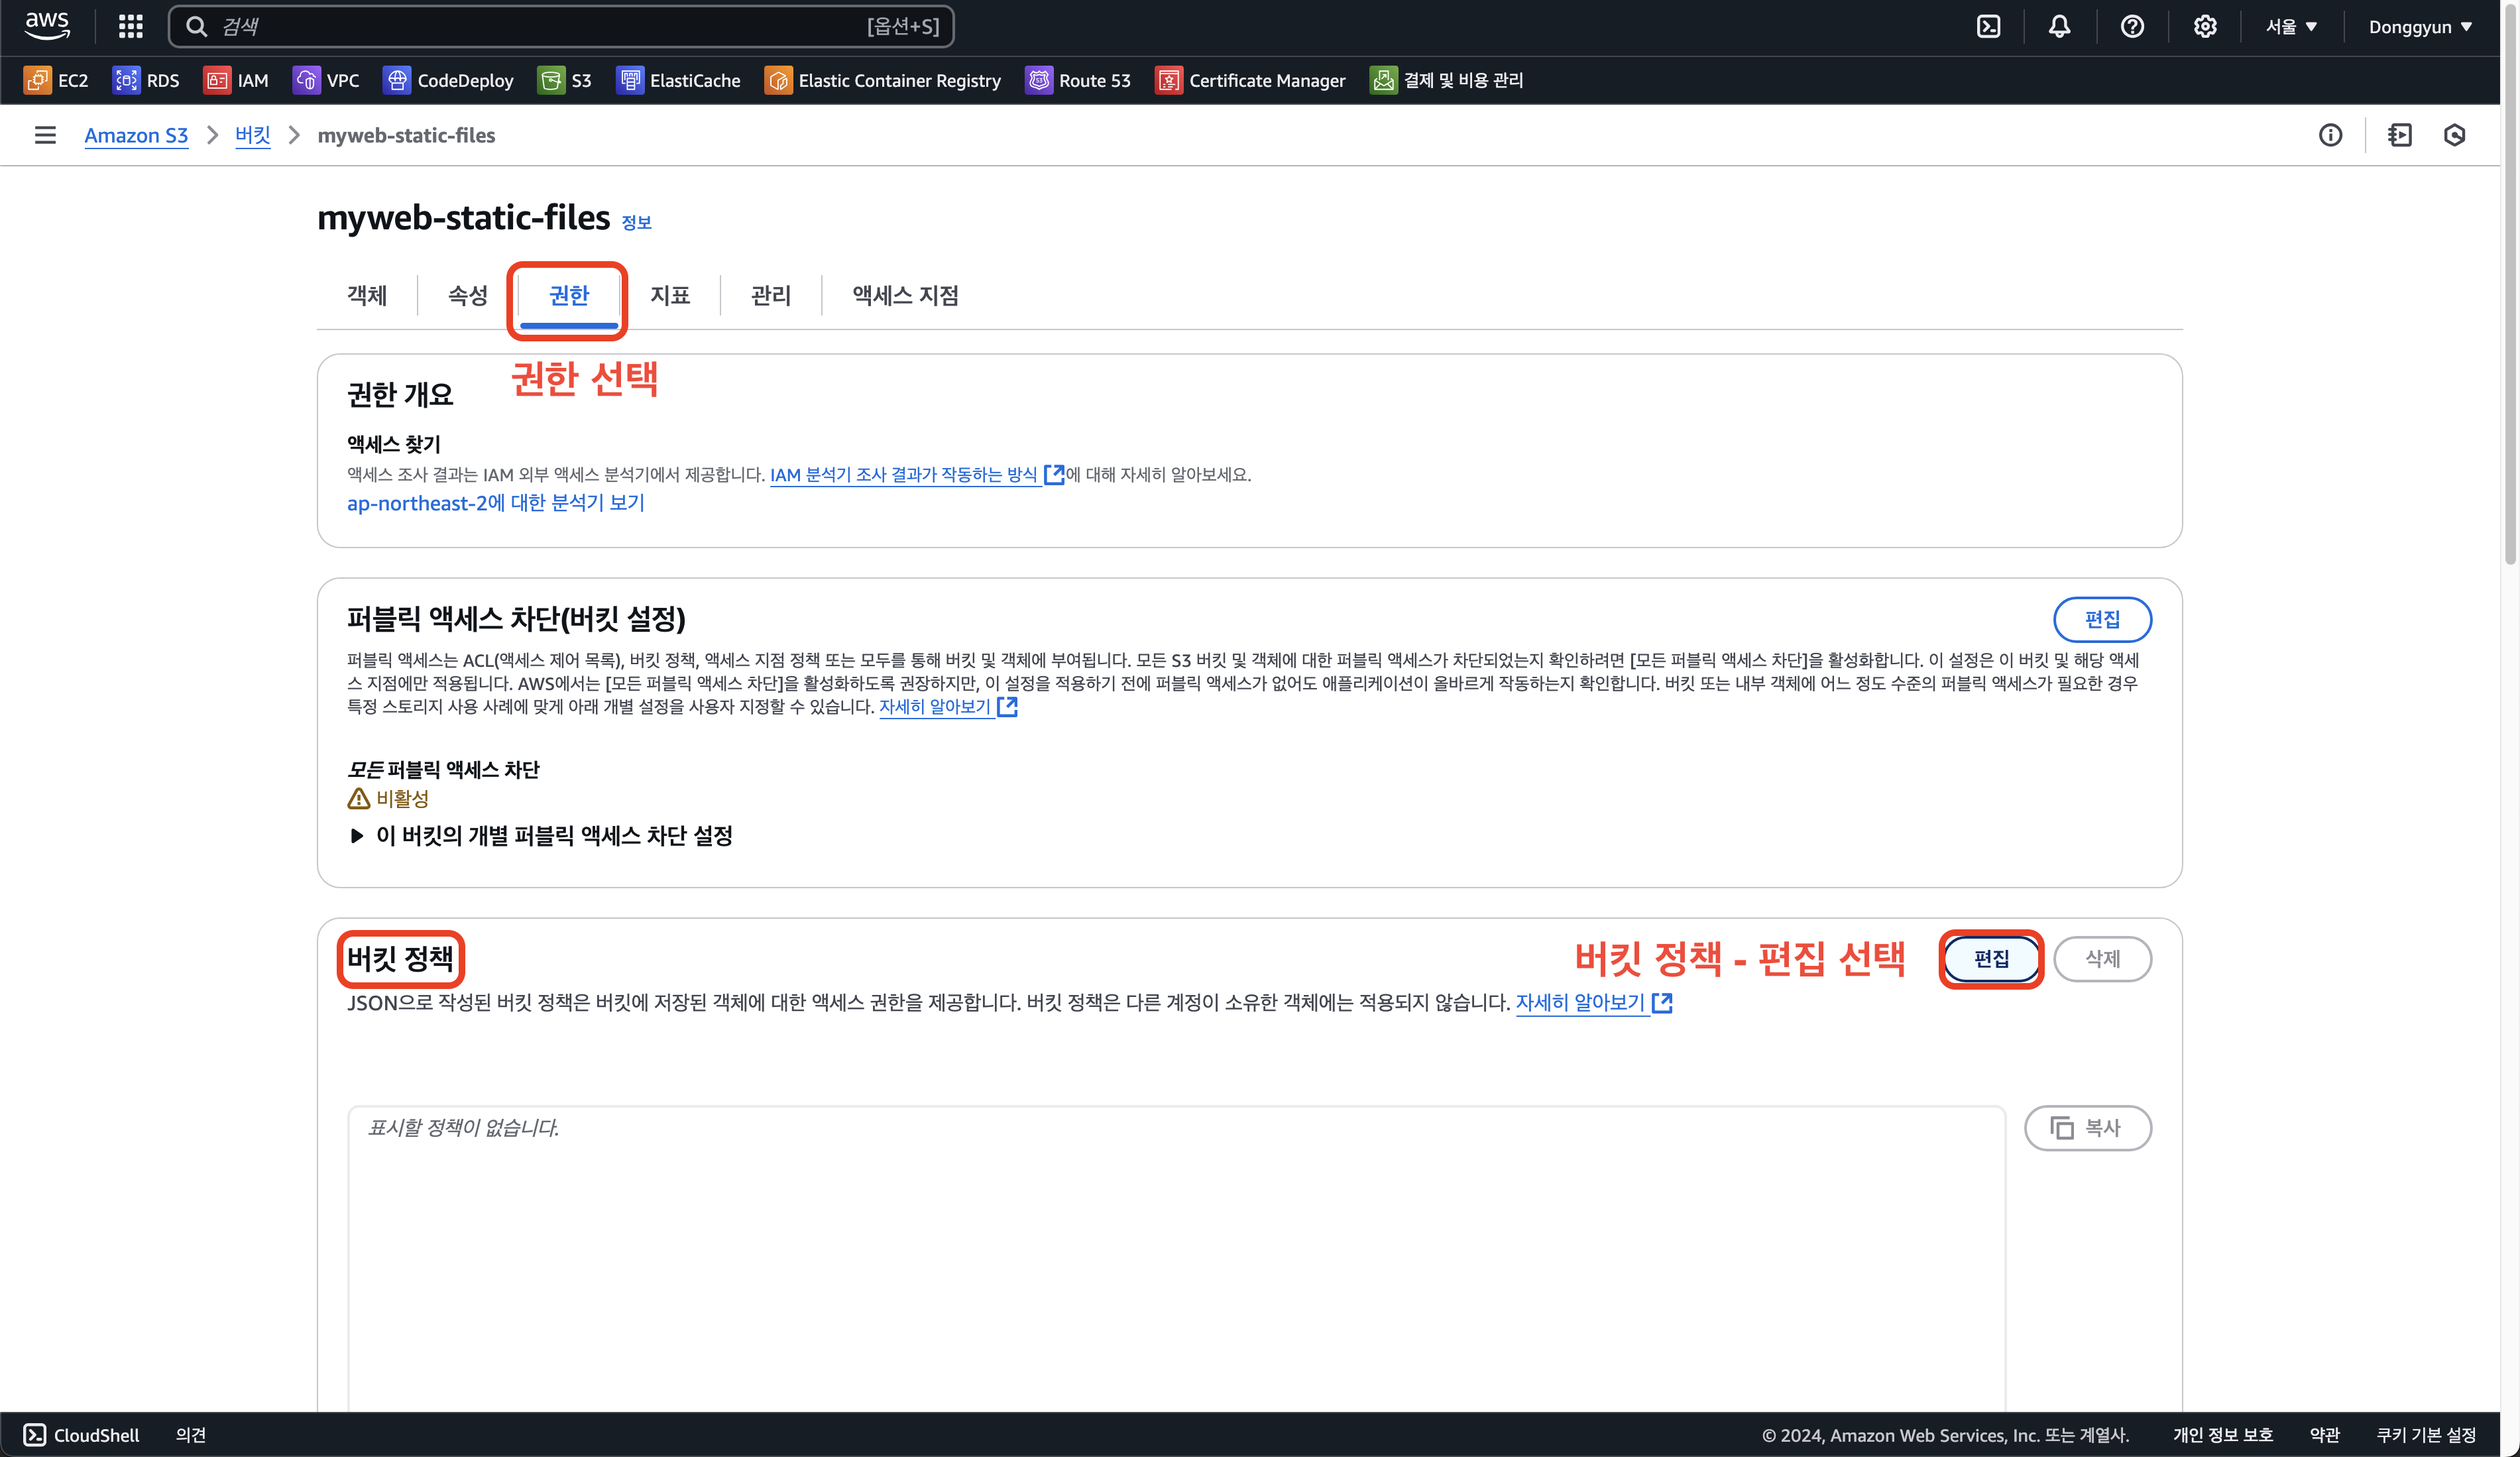
Task: Open the 서울 region dropdown
Action: pyautogui.click(x=2291, y=26)
